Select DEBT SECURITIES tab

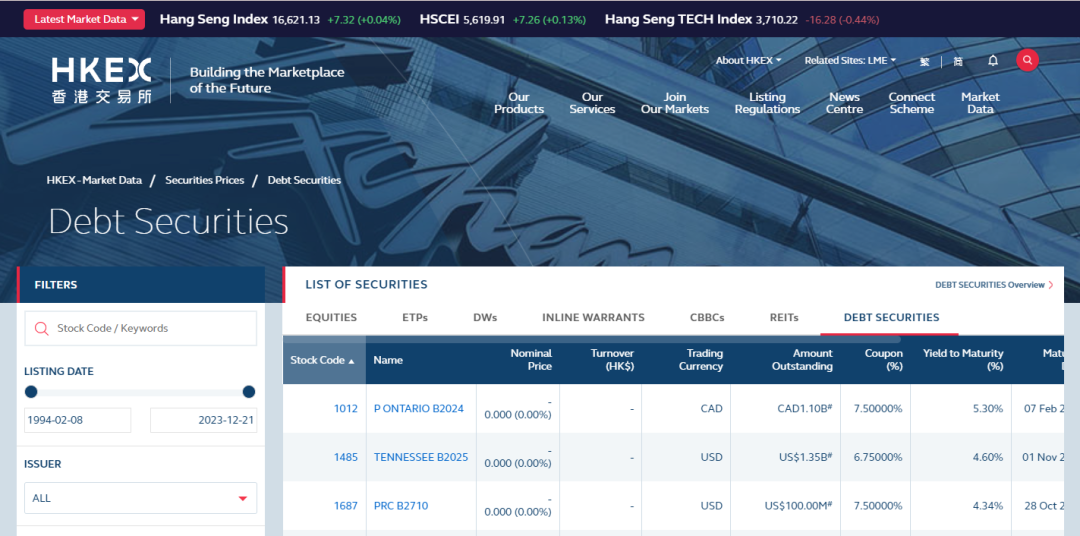[891, 318]
